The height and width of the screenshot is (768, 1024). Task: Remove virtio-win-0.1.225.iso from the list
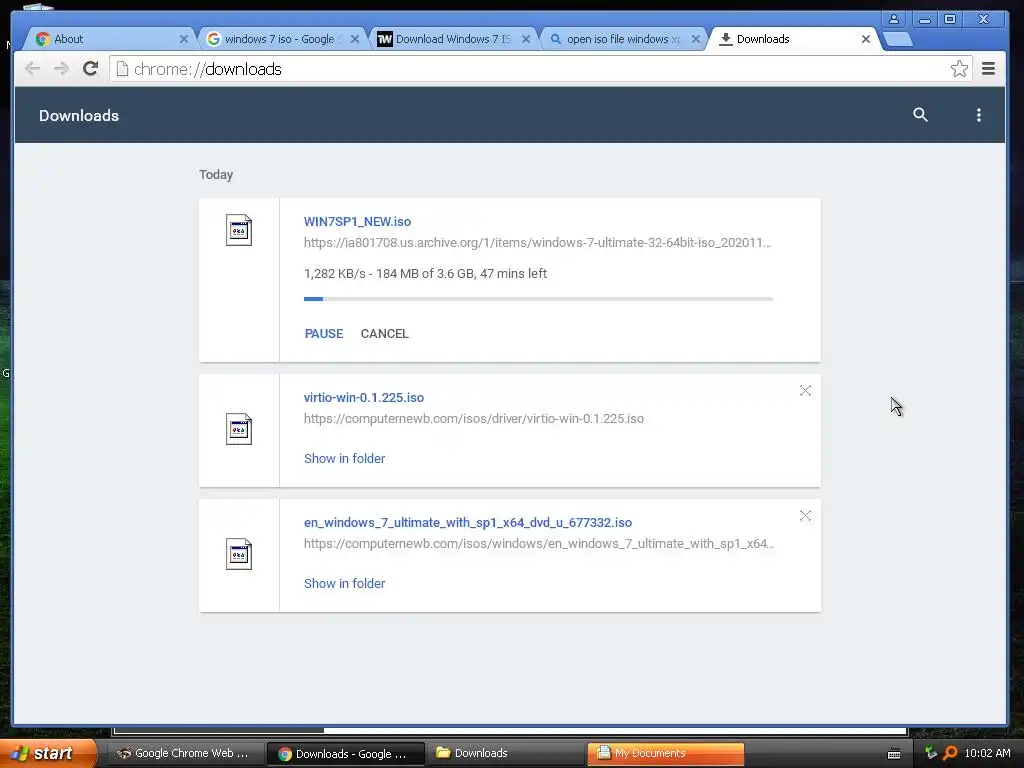pyautogui.click(x=805, y=391)
